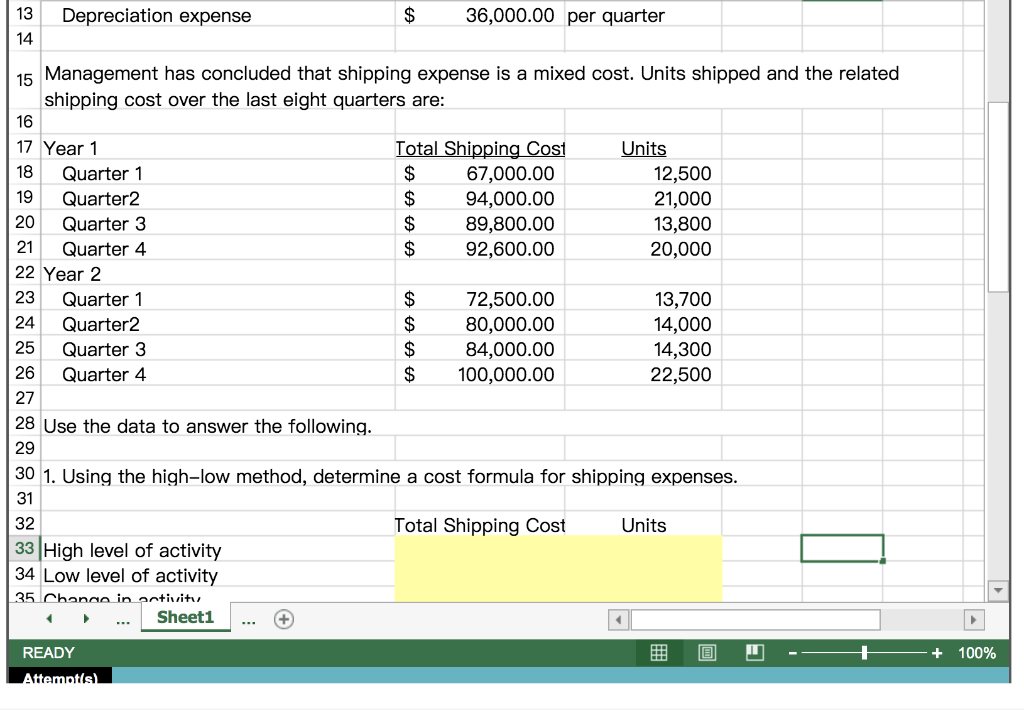
Task: Add a new worksheet with the plus button
Action: pyautogui.click(x=283, y=619)
